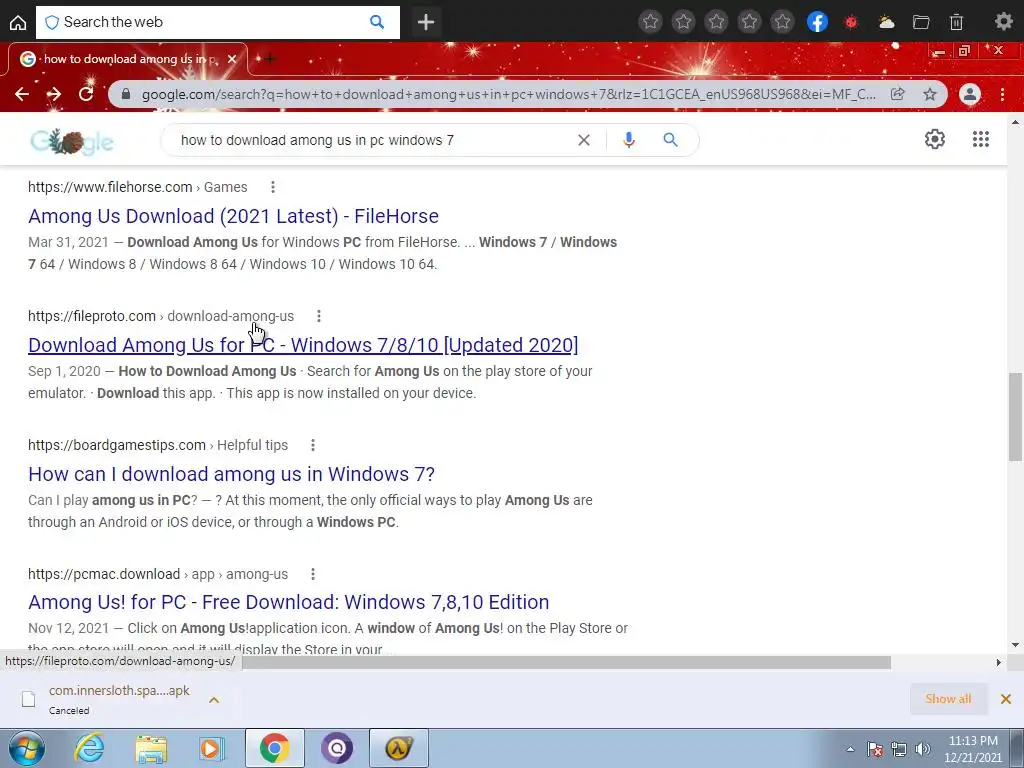Screen dimensions: 1024x768
Task: Open the more options dots for fileproto.com result
Action: coord(319,316)
